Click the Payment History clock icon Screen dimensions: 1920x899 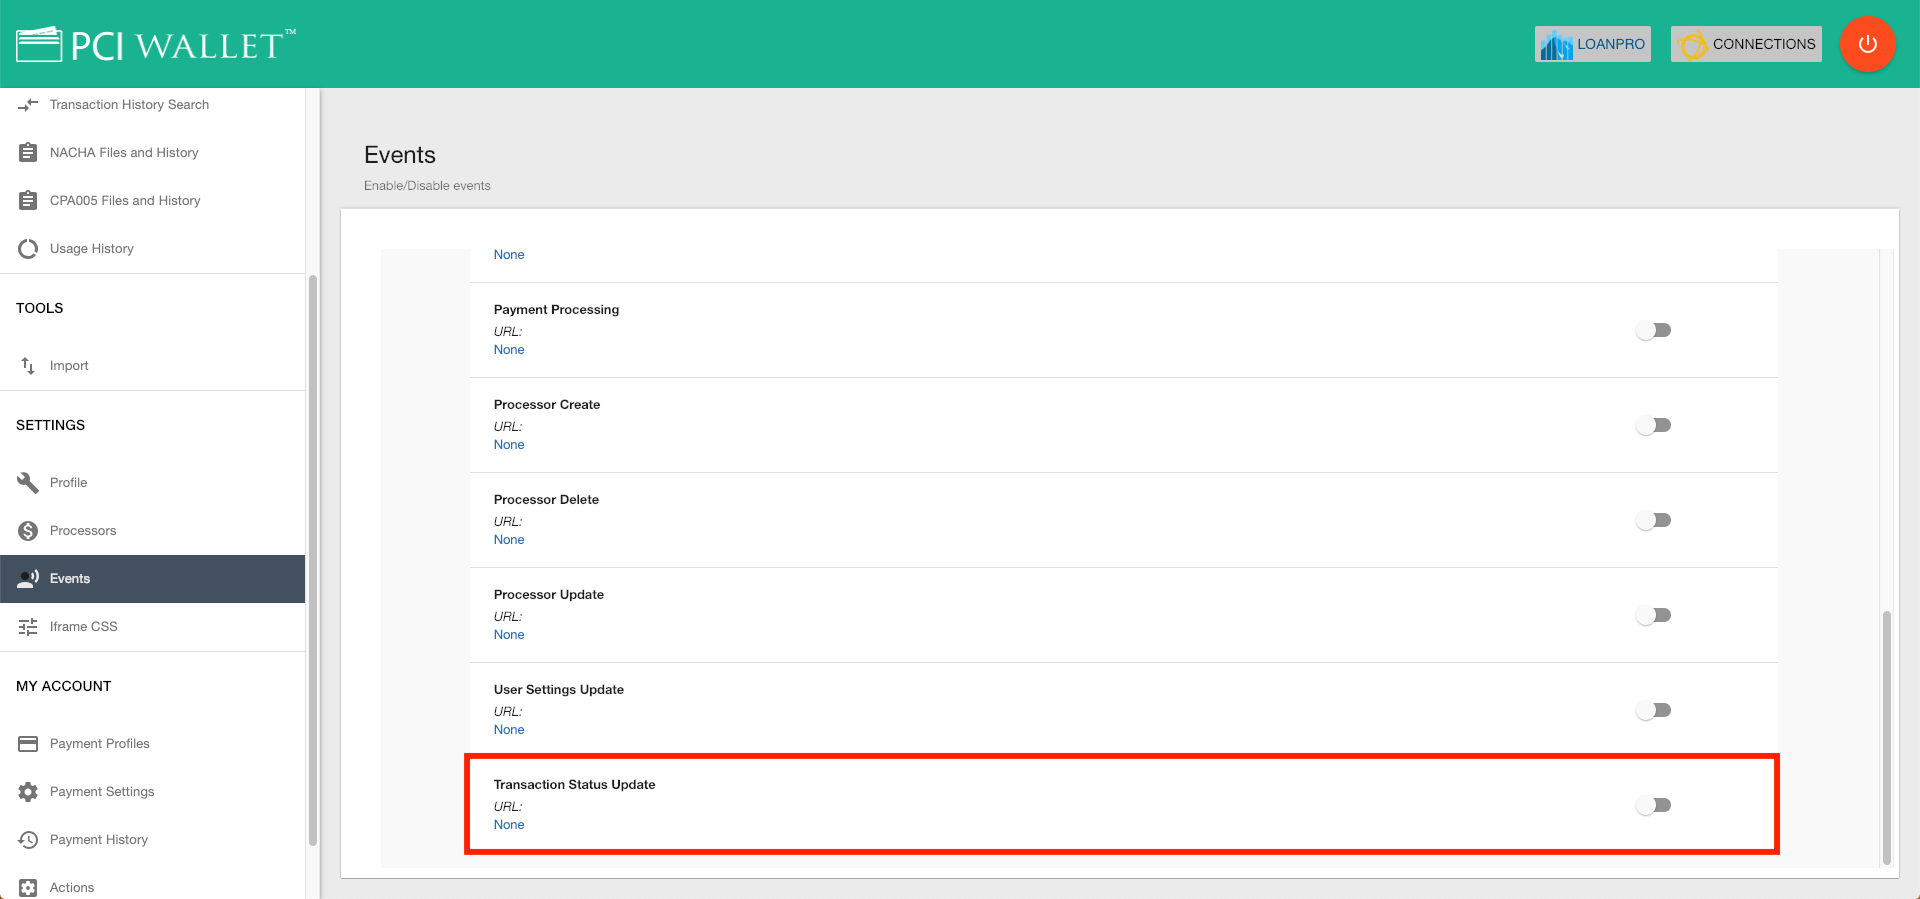[x=28, y=839]
